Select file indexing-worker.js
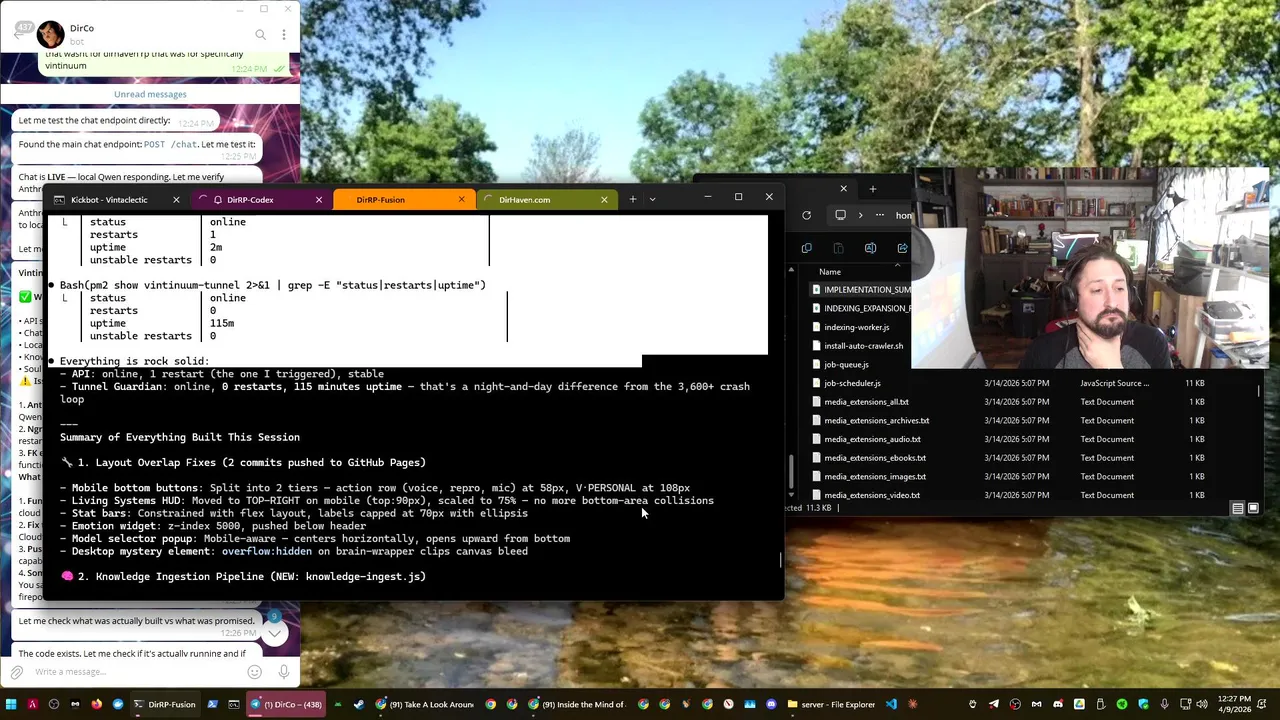Image resolution: width=1280 pixels, height=720 pixels. [x=856, y=327]
